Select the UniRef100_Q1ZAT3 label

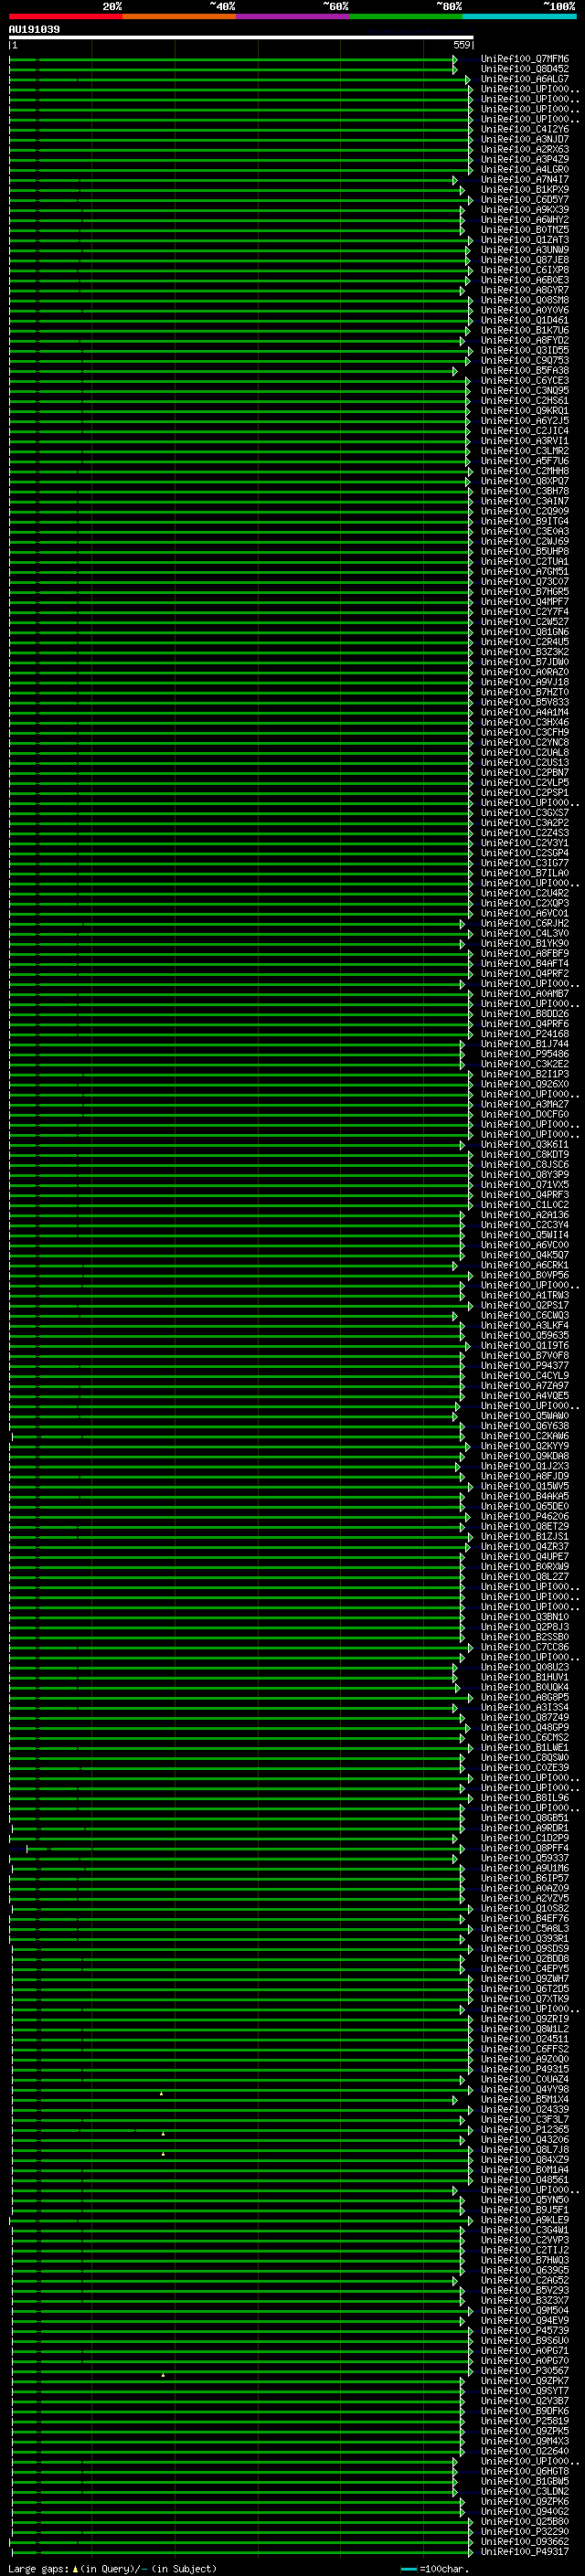[x=524, y=240]
